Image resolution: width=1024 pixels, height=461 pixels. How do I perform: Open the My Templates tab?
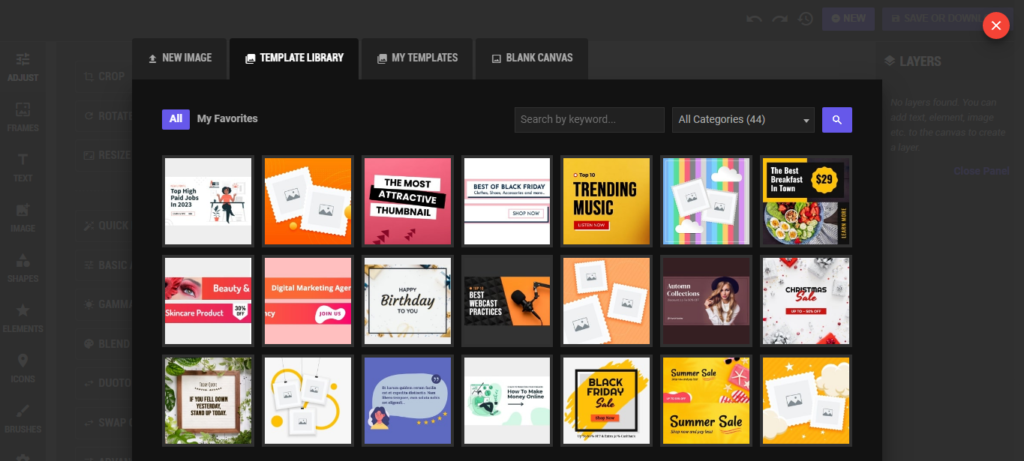click(417, 58)
